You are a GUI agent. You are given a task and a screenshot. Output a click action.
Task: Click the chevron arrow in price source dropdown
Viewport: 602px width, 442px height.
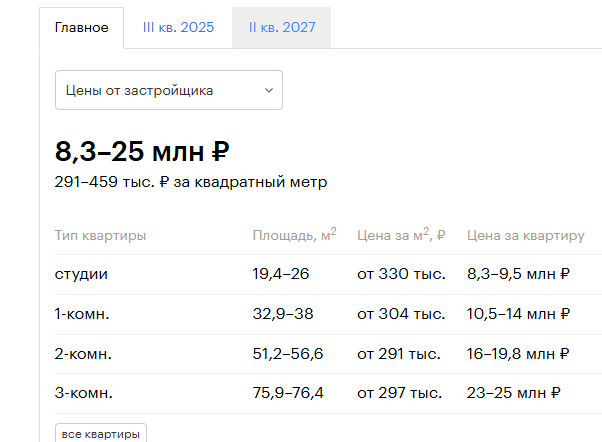tap(269, 91)
